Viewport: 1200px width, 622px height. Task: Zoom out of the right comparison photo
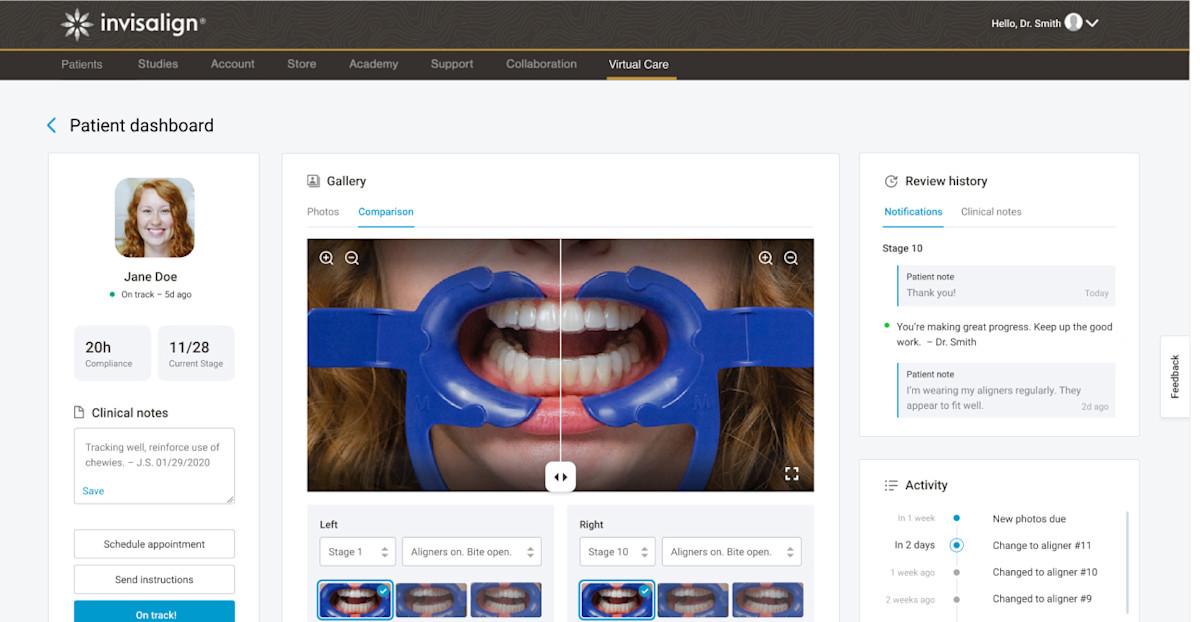[x=791, y=257]
